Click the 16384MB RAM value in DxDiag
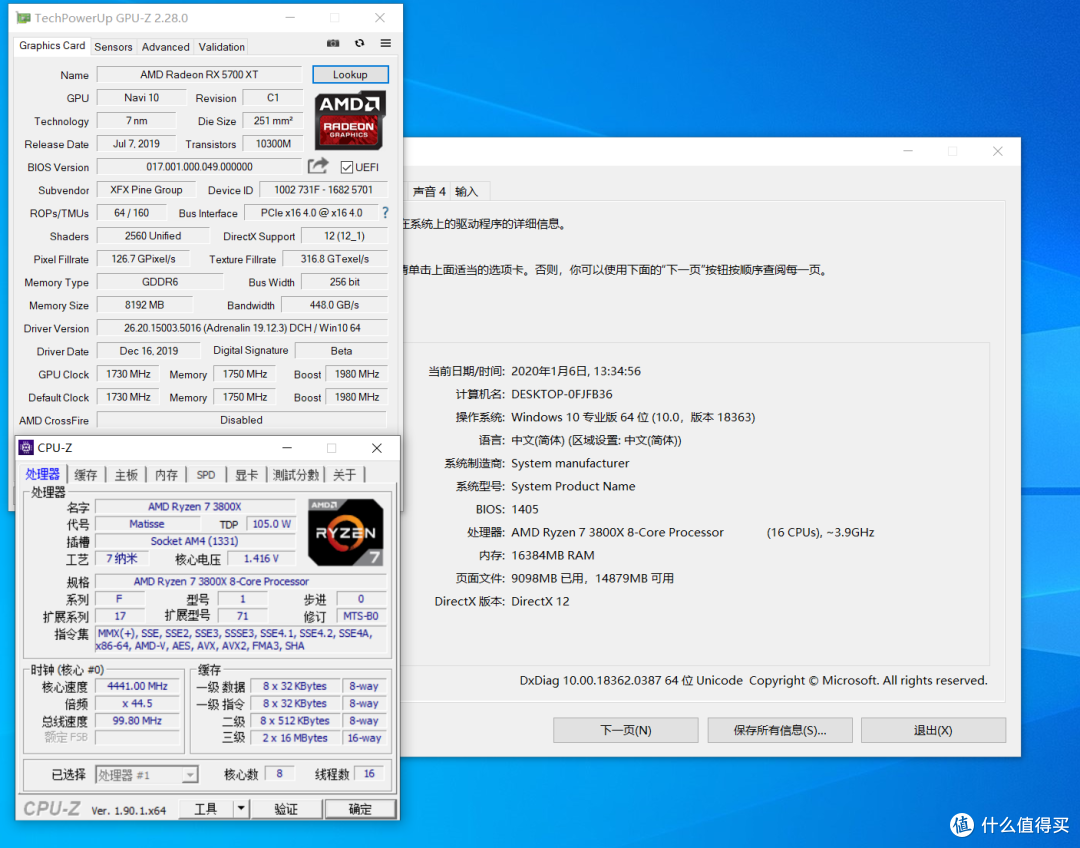This screenshot has height=848, width=1080. pos(552,555)
